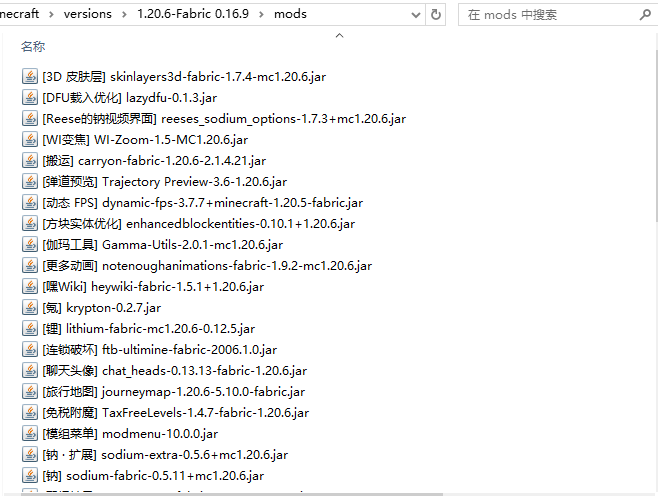Click the magnifier search icon in search box
The width and height of the screenshot is (658, 496).
pyautogui.click(x=645, y=15)
